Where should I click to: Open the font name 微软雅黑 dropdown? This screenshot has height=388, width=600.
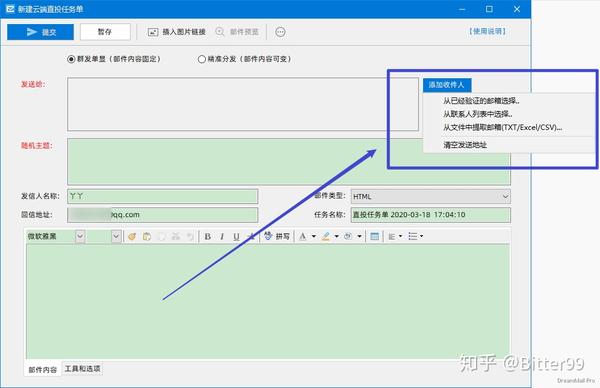pos(80,236)
